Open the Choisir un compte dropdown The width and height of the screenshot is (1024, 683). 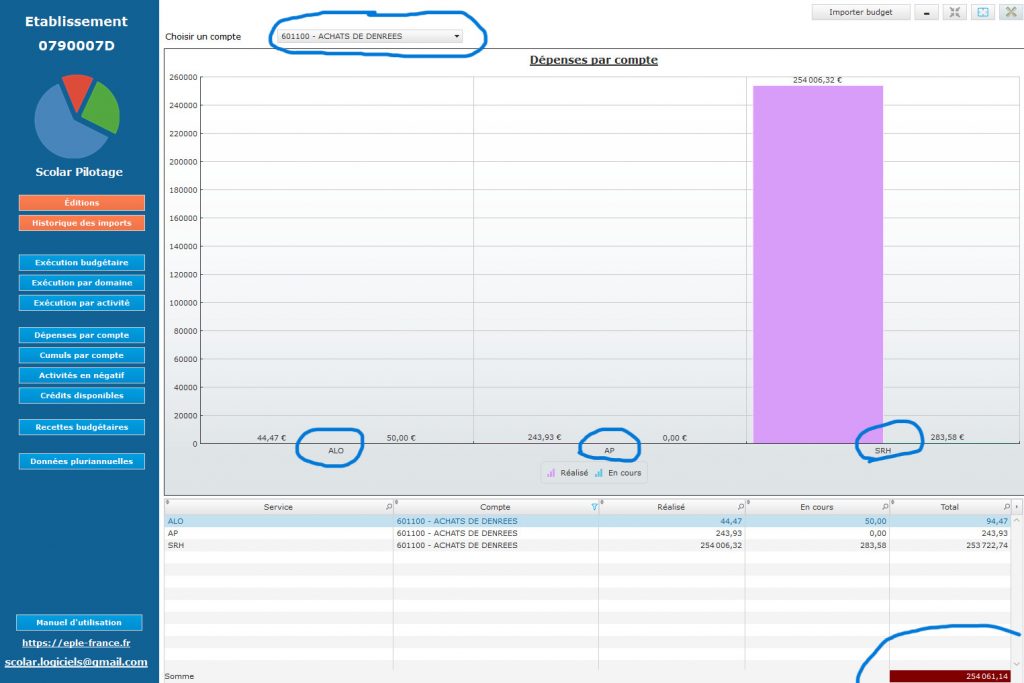(371, 36)
